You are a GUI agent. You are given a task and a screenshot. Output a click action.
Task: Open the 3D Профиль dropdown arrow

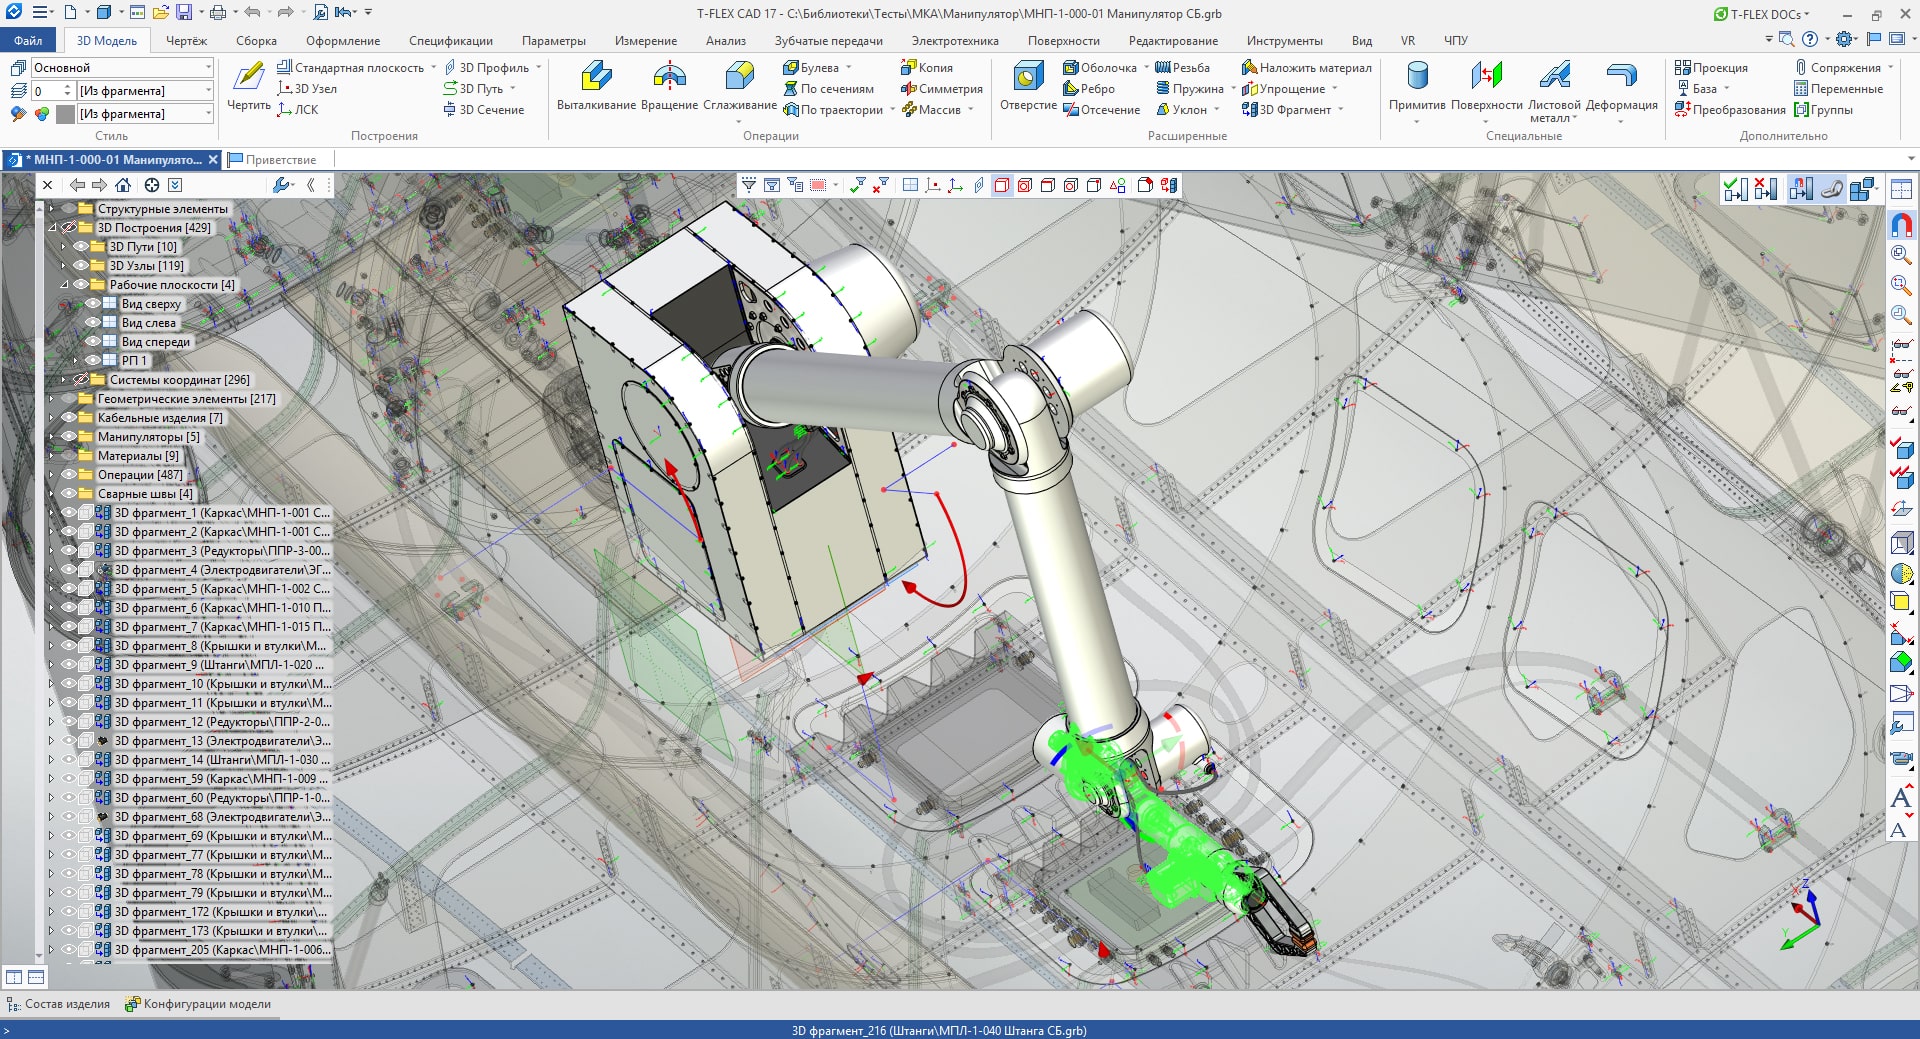tap(538, 68)
